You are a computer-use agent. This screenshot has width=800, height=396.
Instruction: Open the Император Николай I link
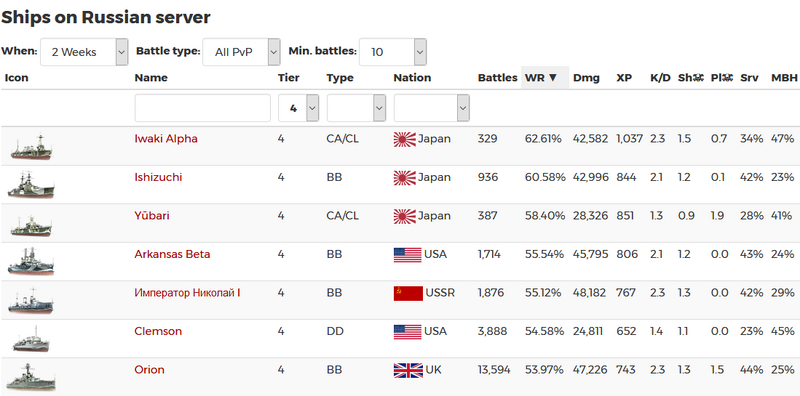(x=187, y=293)
